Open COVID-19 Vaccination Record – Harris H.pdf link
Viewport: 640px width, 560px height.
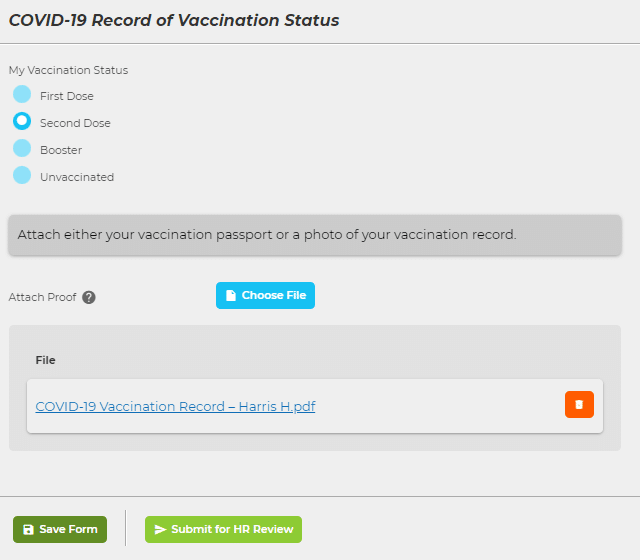coord(175,407)
